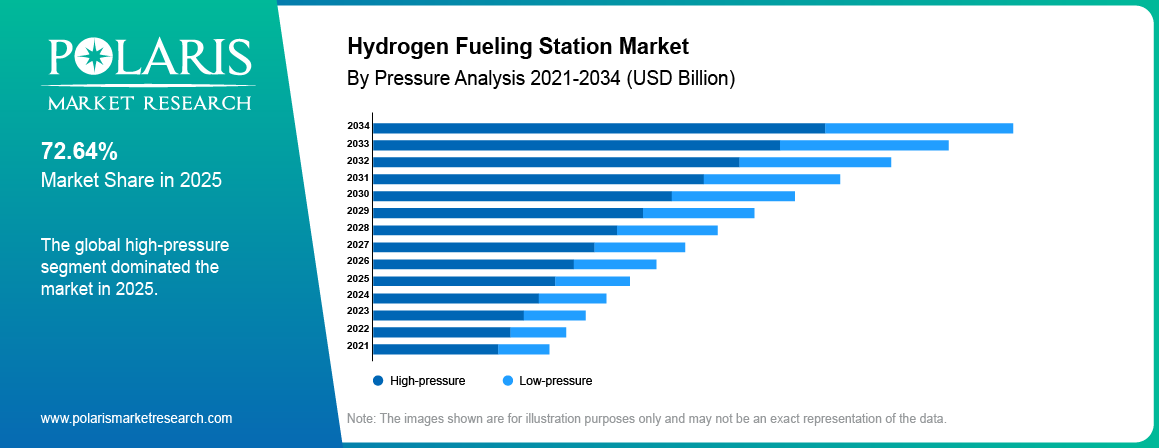
Task: Select the 2031 low-pressure light bar
Action: [x=772, y=179]
